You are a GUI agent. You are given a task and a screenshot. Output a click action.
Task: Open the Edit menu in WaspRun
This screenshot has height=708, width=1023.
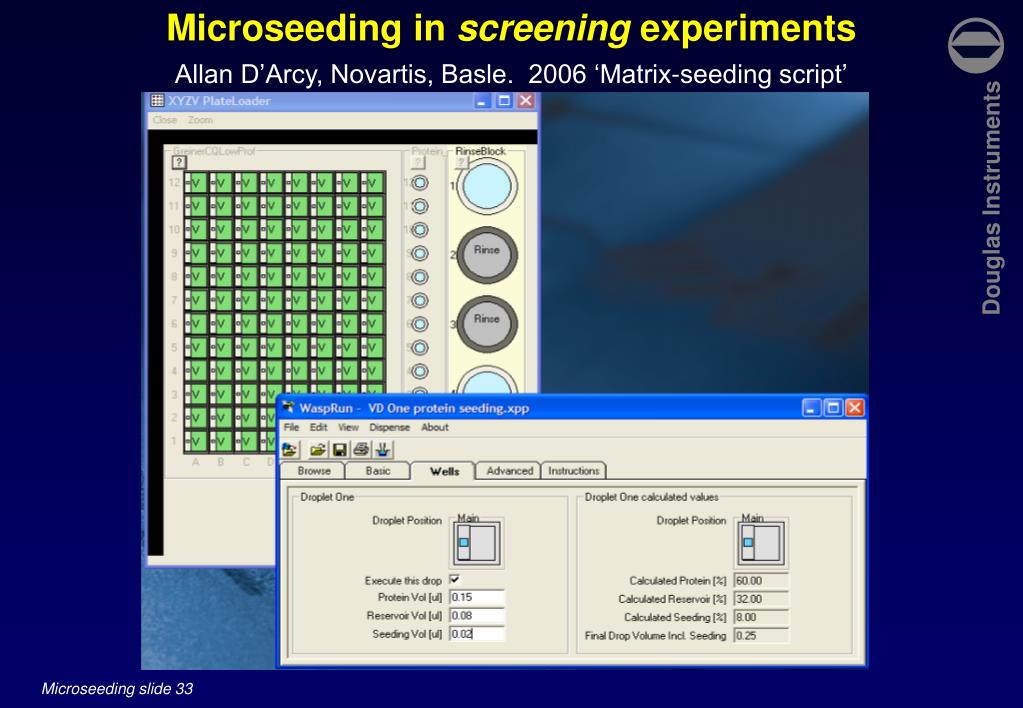pos(318,427)
